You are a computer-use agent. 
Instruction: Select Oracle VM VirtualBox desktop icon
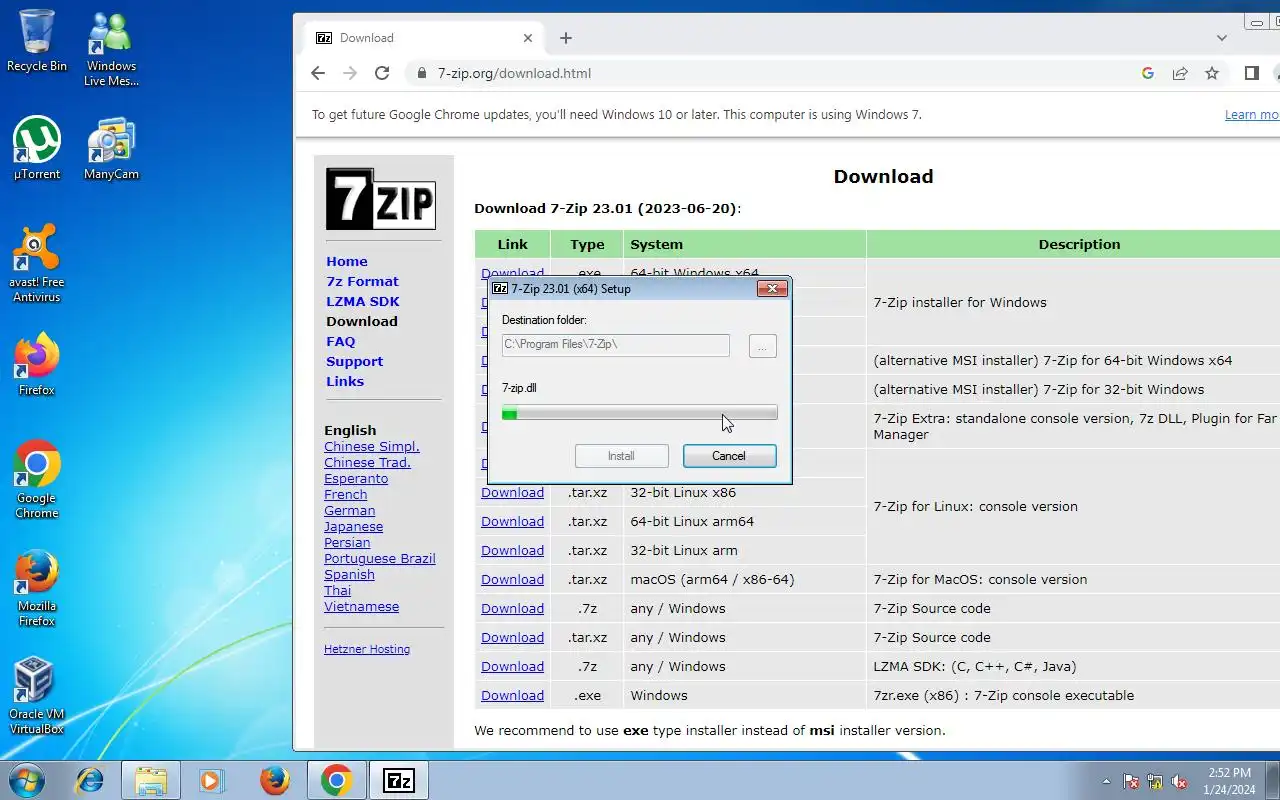pyautogui.click(x=37, y=696)
